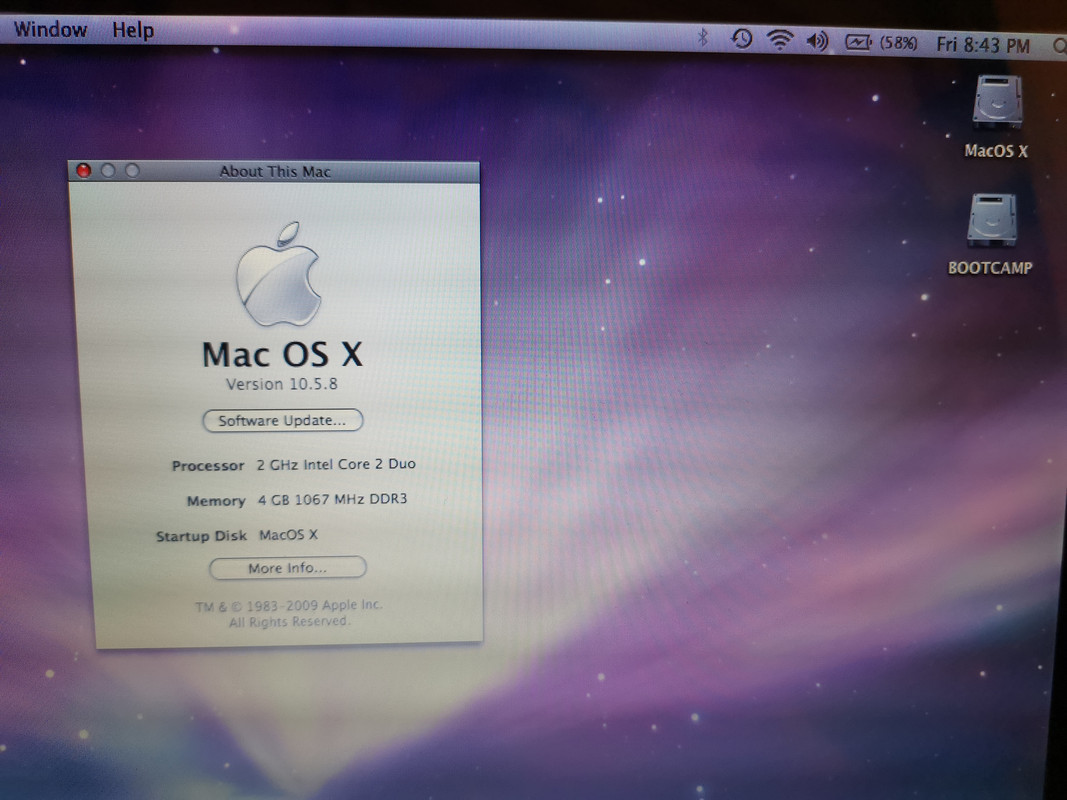Open the Time Machine menu icon

(x=741, y=39)
